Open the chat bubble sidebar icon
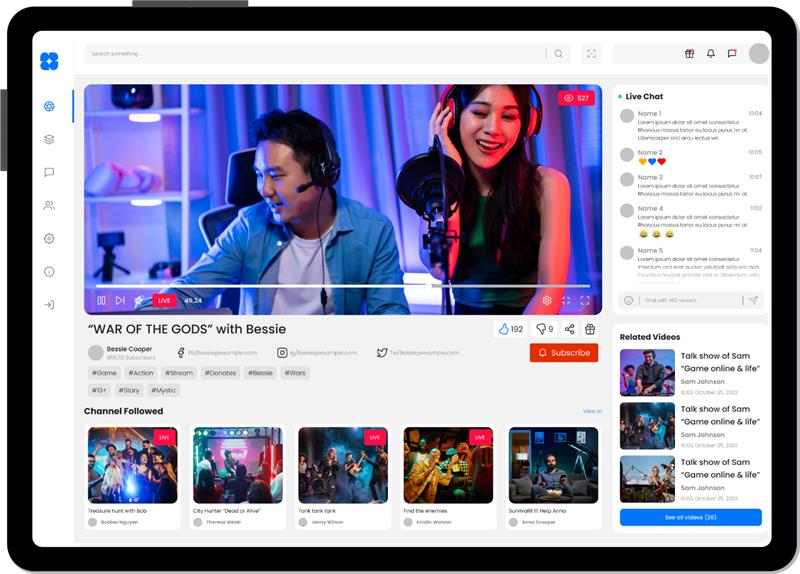 [49, 172]
